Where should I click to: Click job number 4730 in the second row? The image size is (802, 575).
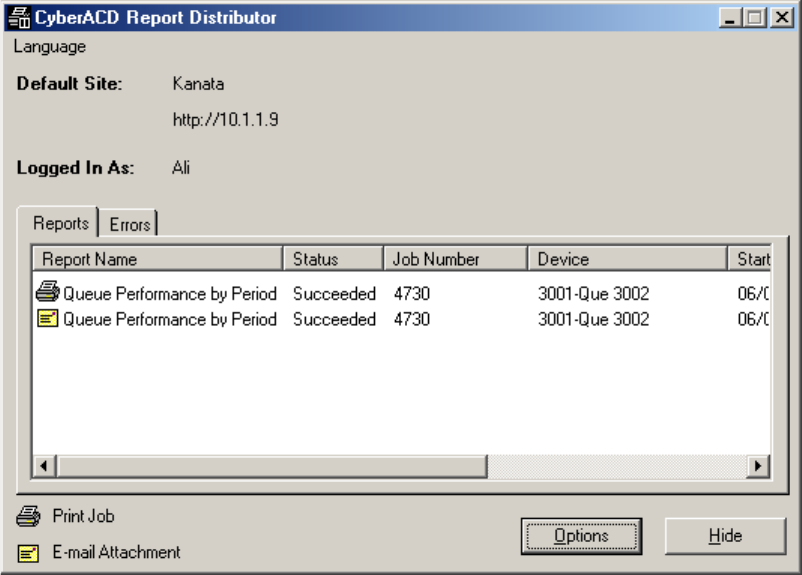tap(412, 319)
